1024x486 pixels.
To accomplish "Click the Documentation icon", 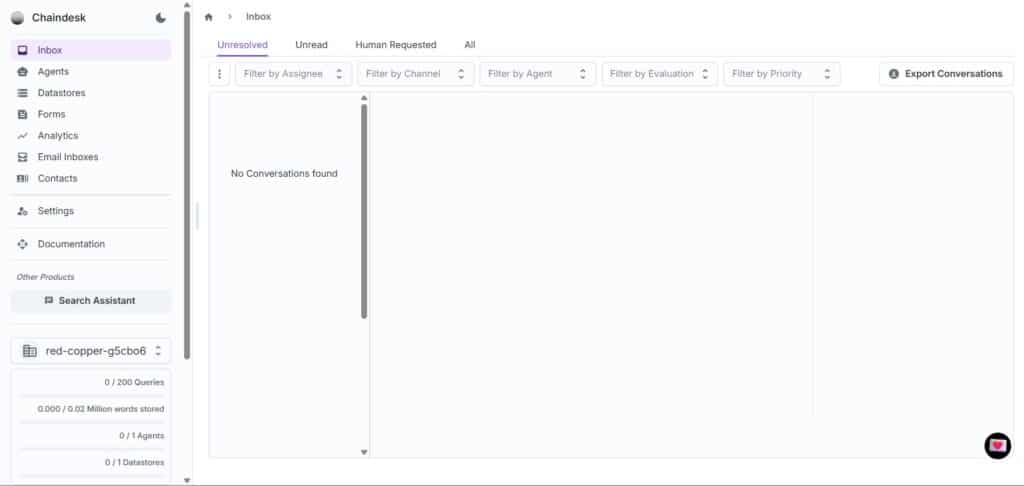I will pyautogui.click(x=22, y=244).
